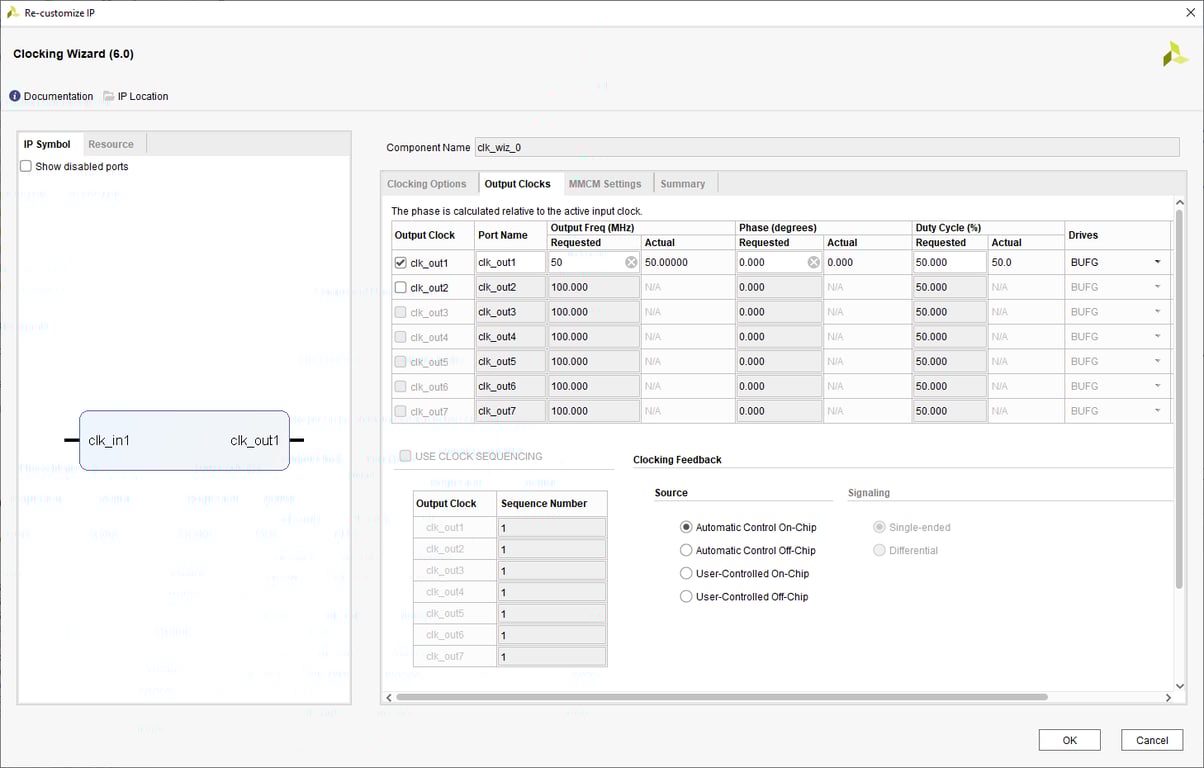
Task: Switch to the MMCM Settings tab
Action: (x=605, y=184)
